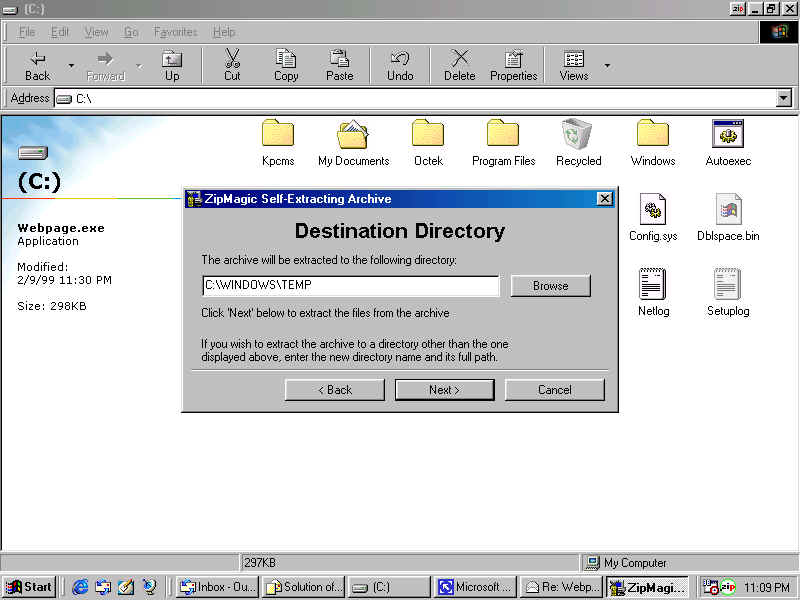Click the 11:09 PM clock
The width and height of the screenshot is (800, 600).
pyautogui.click(x=766, y=587)
